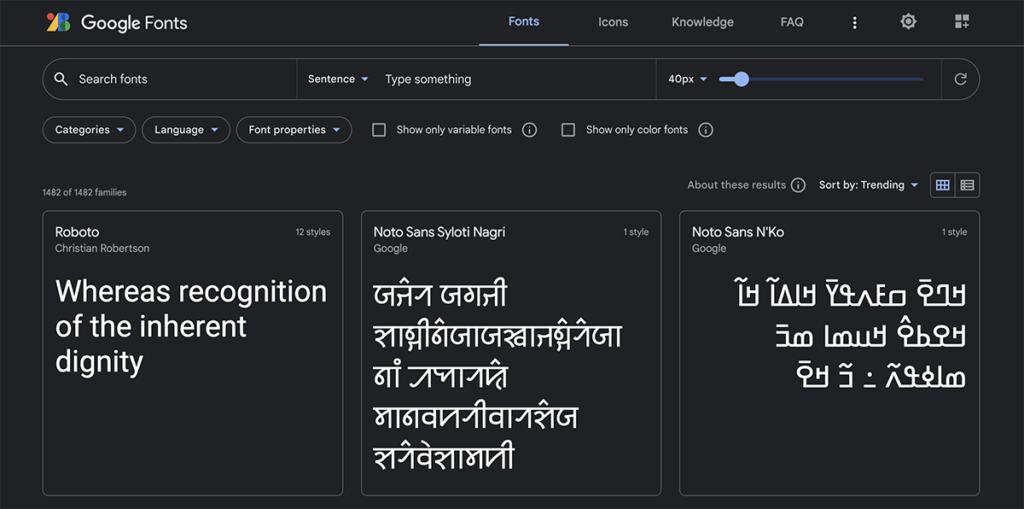The width and height of the screenshot is (1024, 509).
Task: Click the font size slider track
Action: pos(821,79)
